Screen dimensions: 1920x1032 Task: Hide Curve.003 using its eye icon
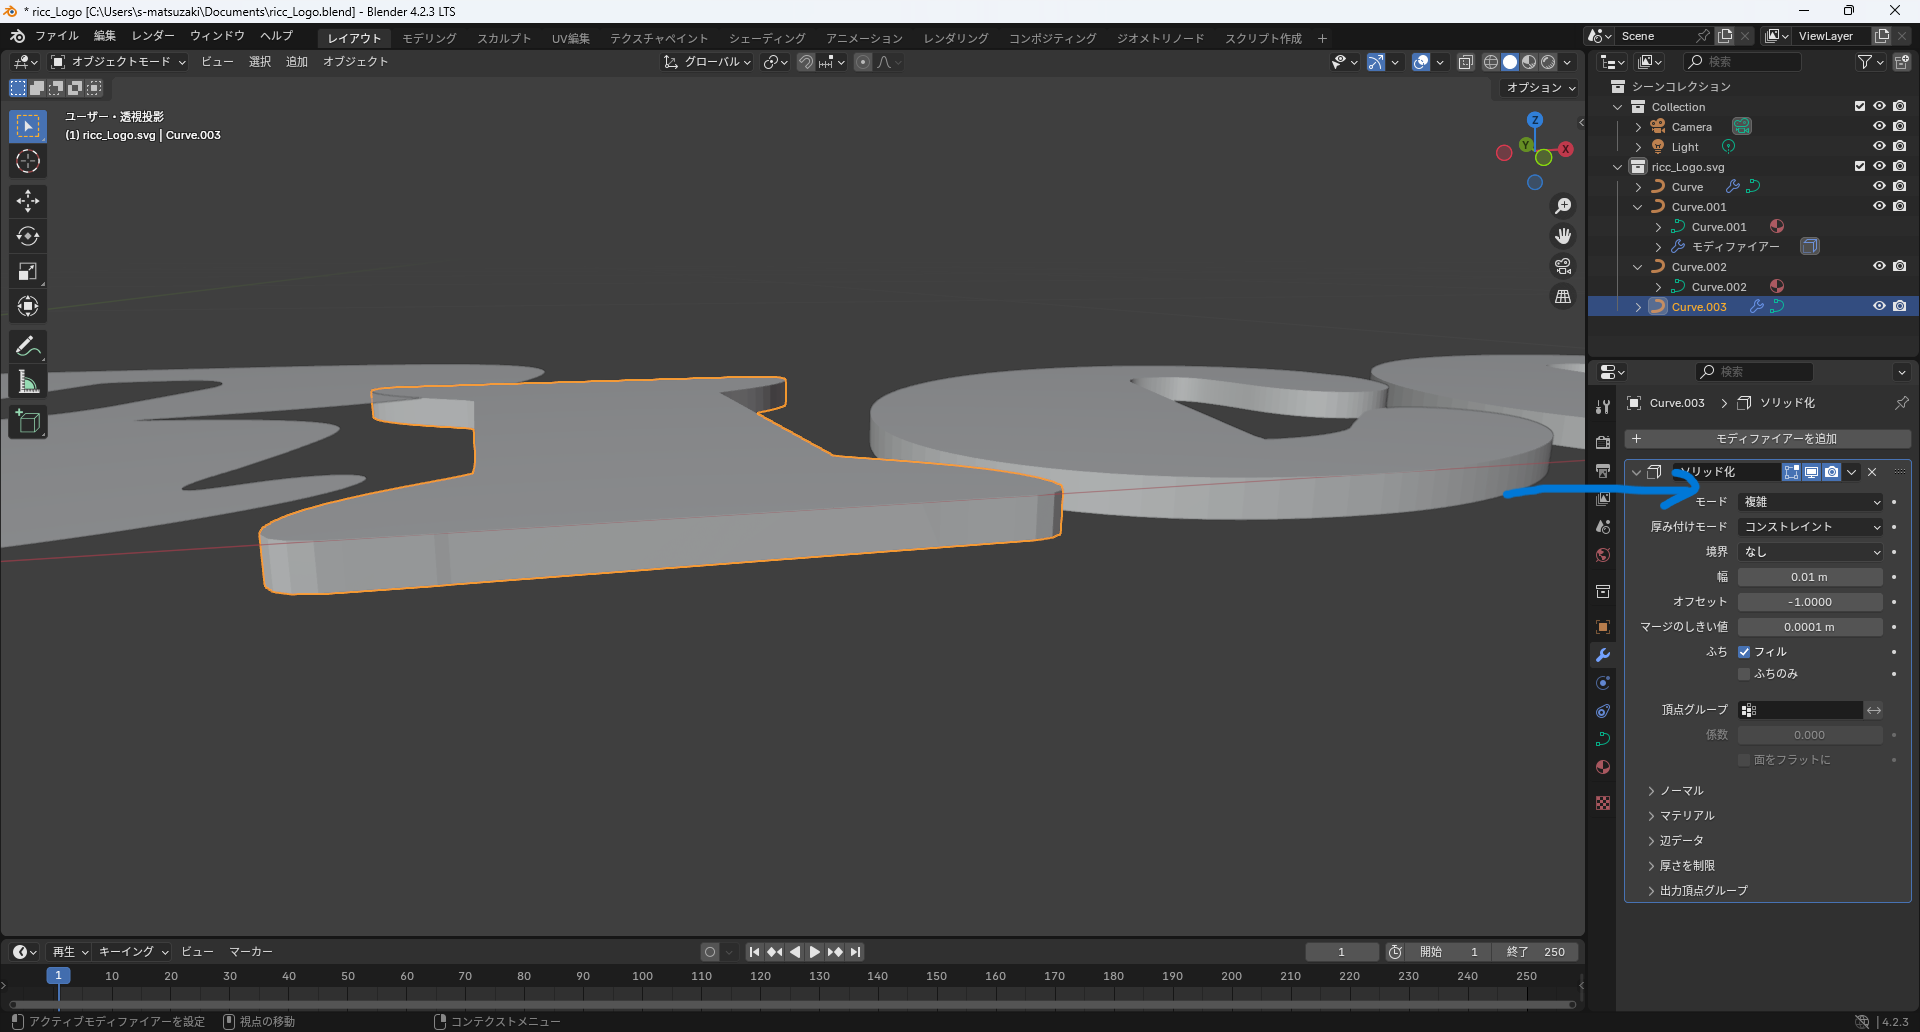click(x=1879, y=307)
